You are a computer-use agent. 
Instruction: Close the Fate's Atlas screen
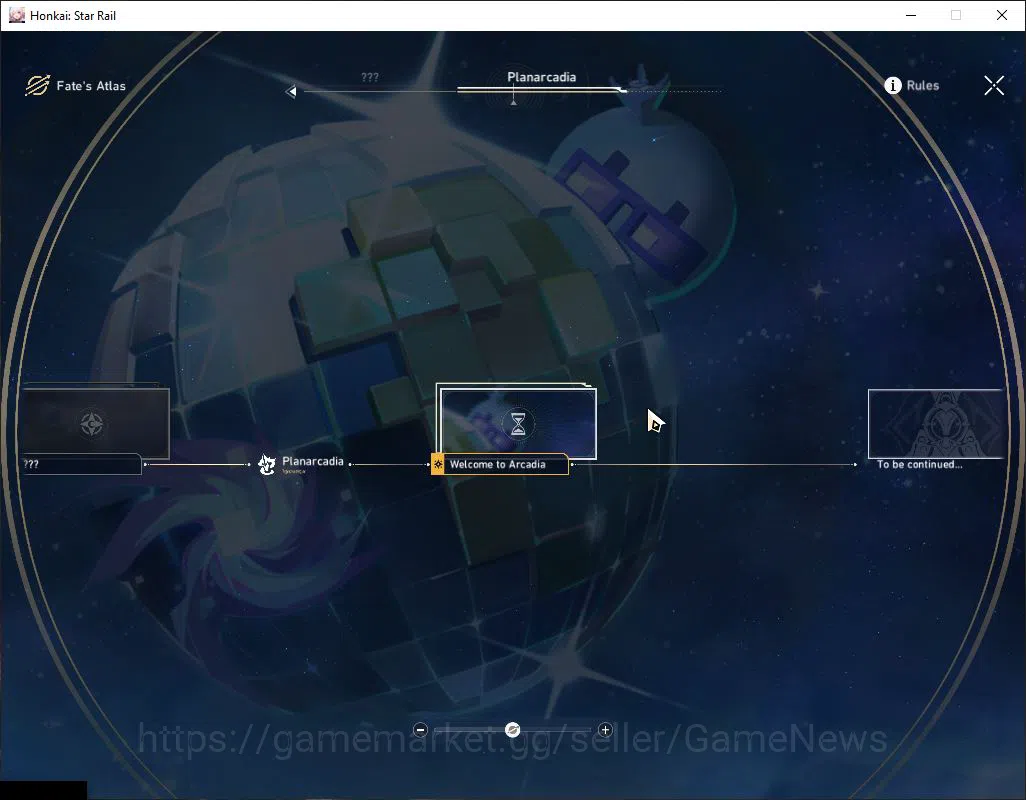tap(994, 85)
